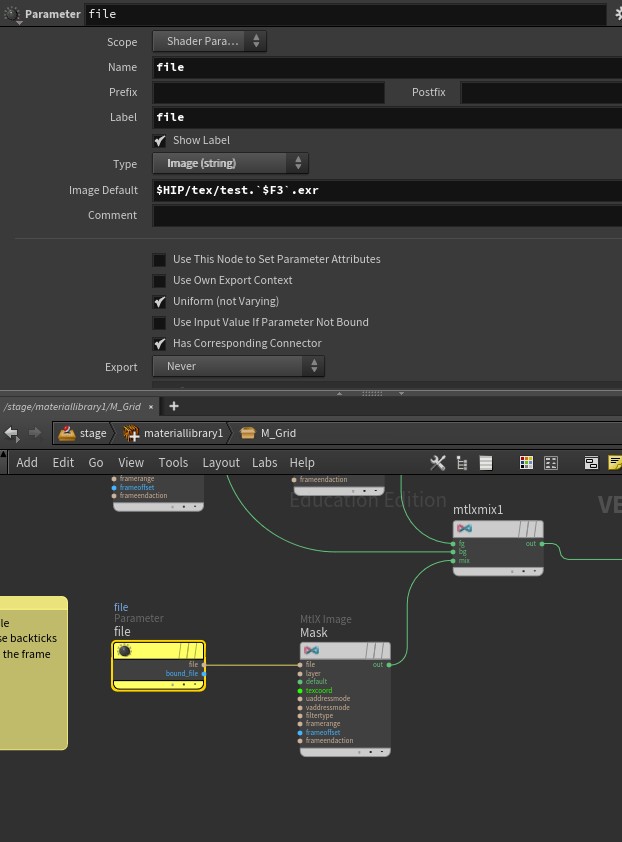Open the network tools wrench icon

437,462
